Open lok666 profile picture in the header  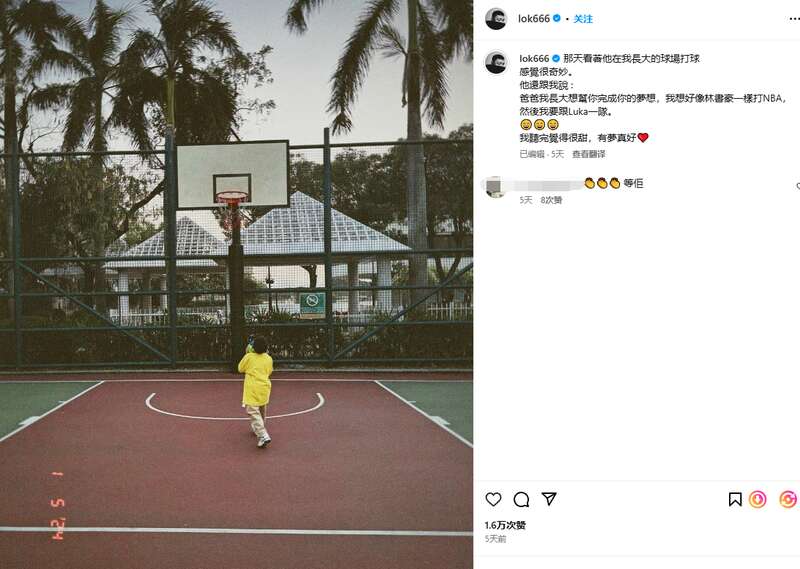click(495, 19)
